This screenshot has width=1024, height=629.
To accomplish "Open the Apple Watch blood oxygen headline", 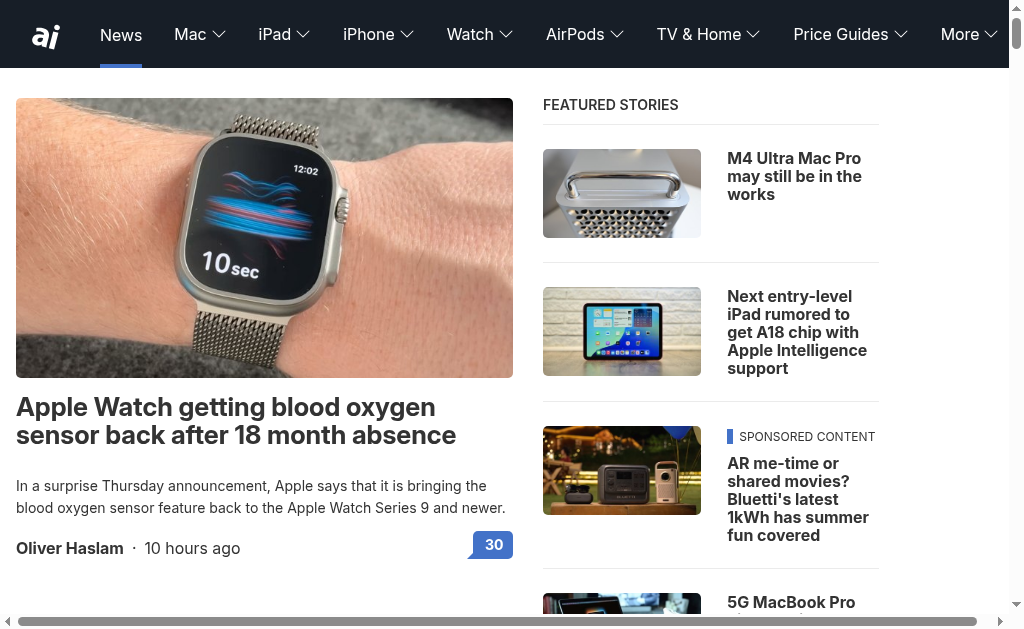I will (236, 421).
